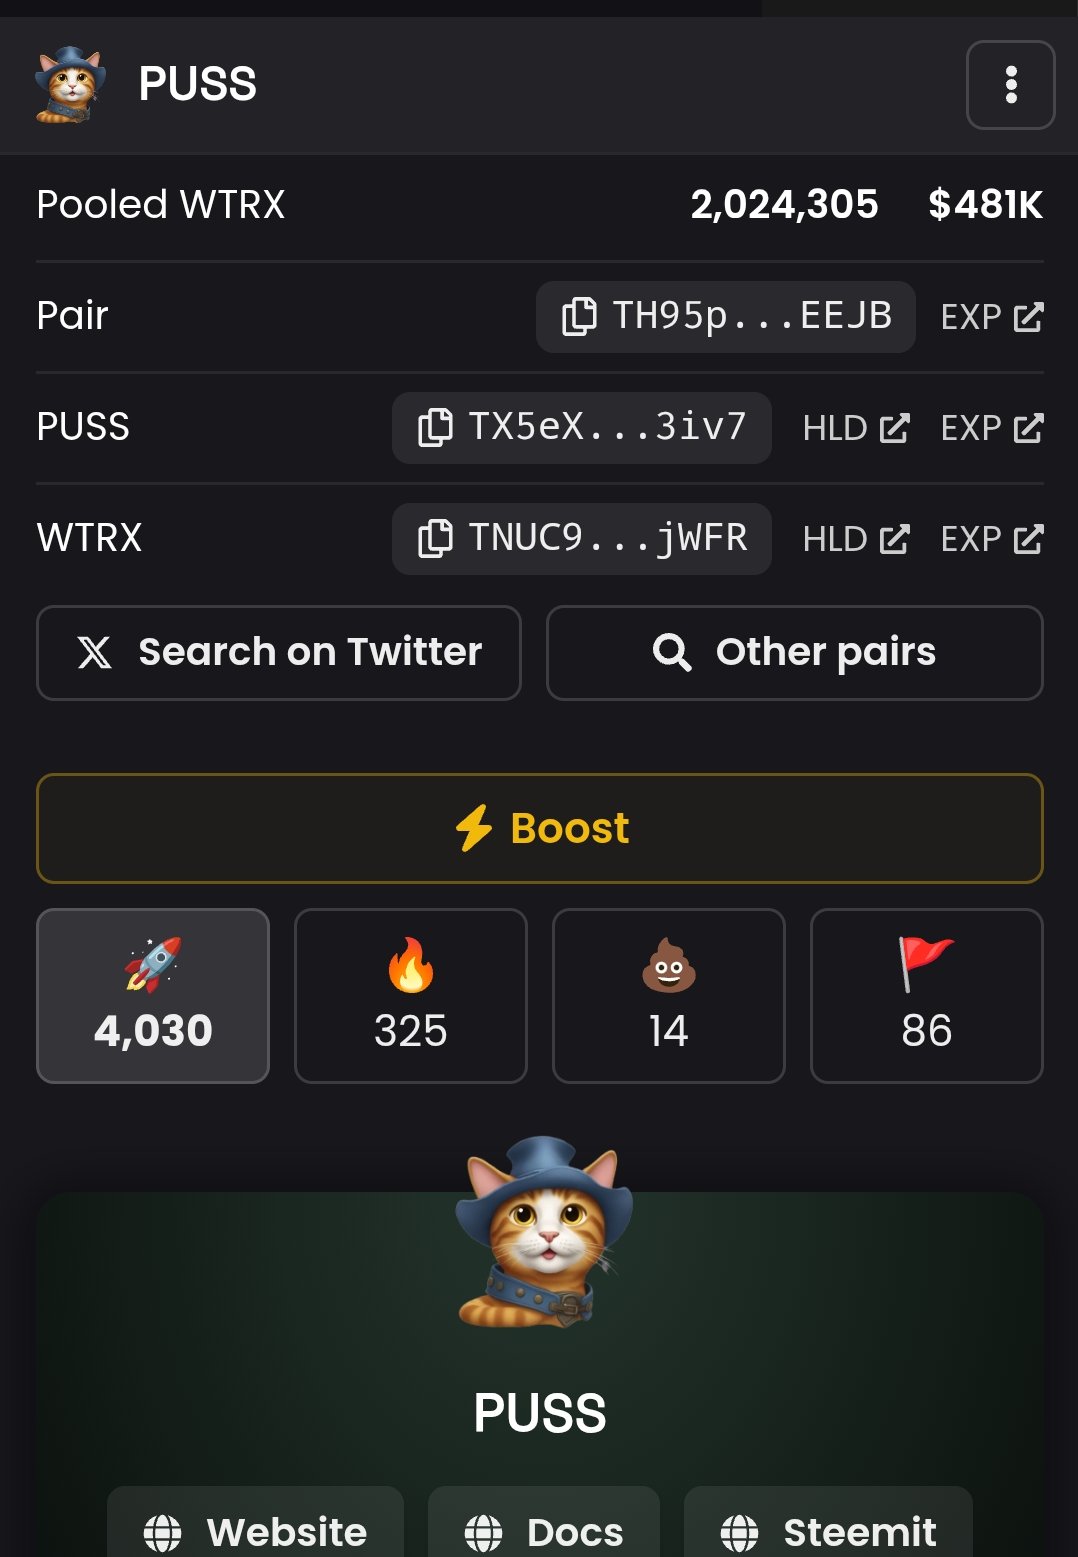Open the three-dot options menu
This screenshot has width=1078, height=1557.
point(1010,85)
